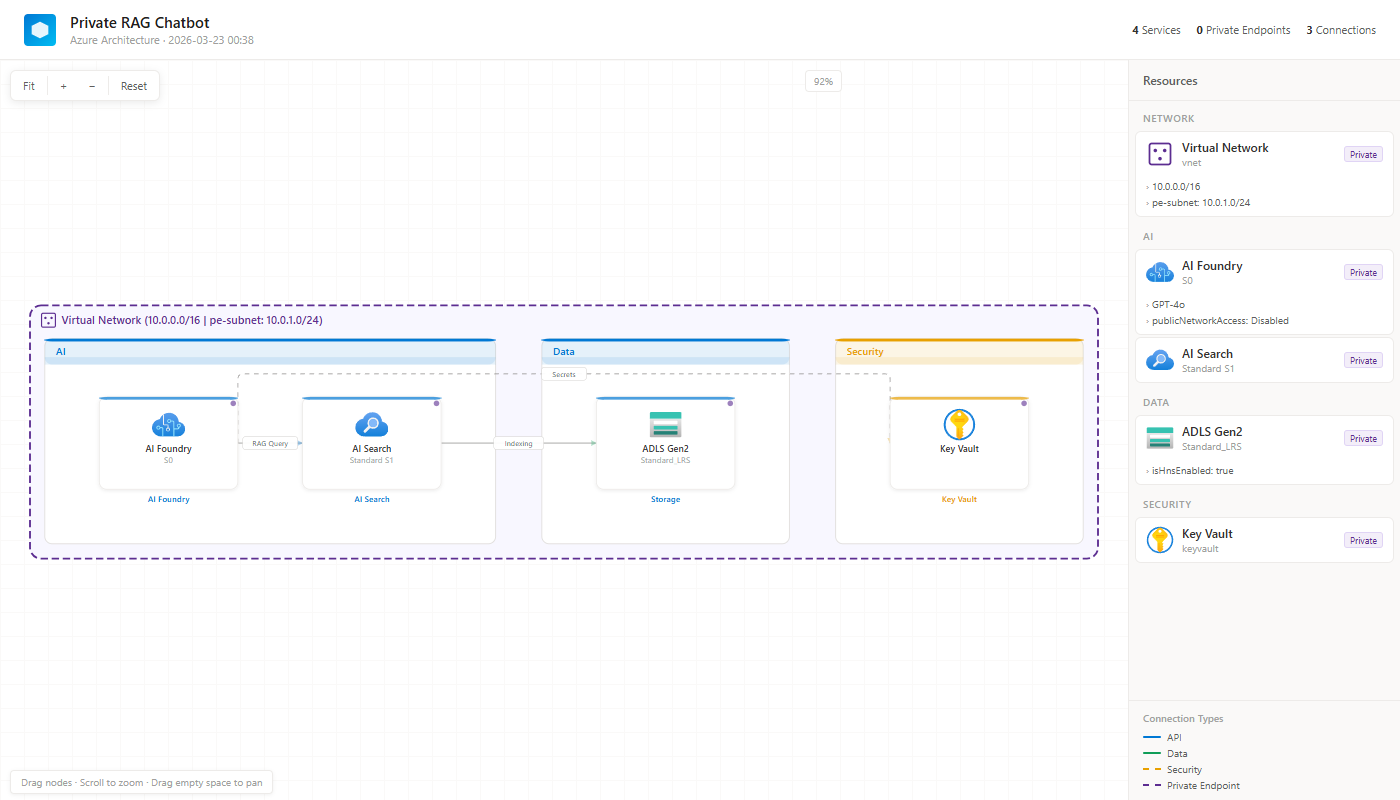Click the "Standard_LRS" SKU in sidebar card
1400x800 pixels.
(1212, 447)
